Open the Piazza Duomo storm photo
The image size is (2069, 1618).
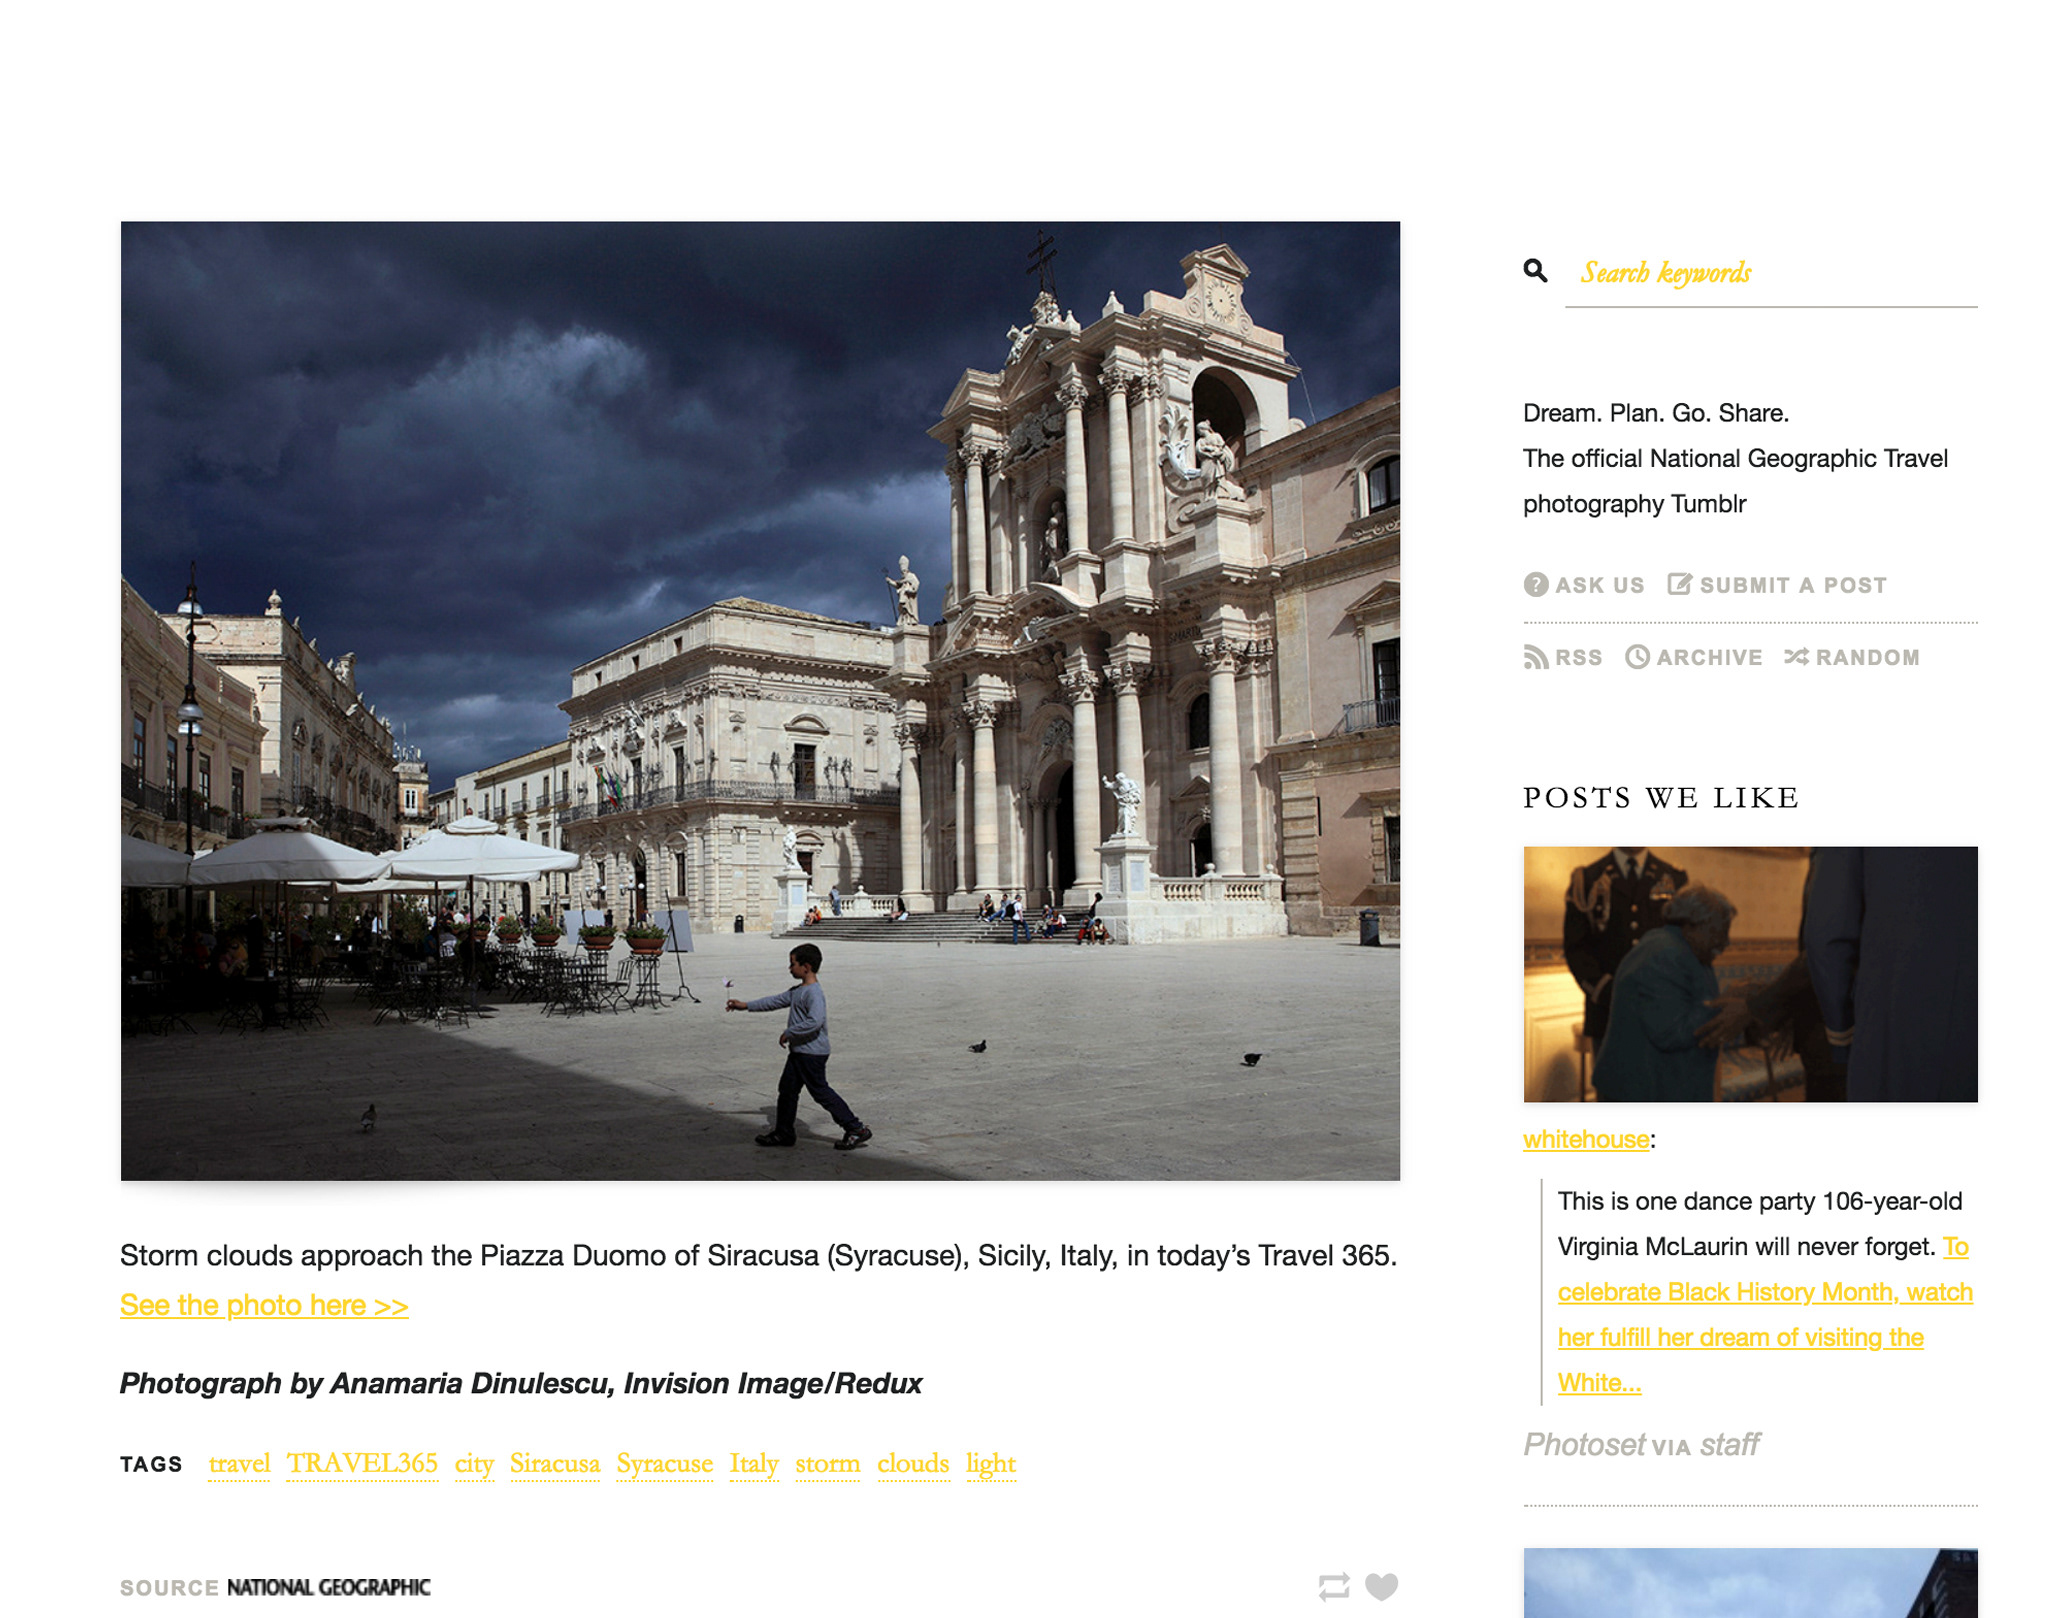pos(760,700)
